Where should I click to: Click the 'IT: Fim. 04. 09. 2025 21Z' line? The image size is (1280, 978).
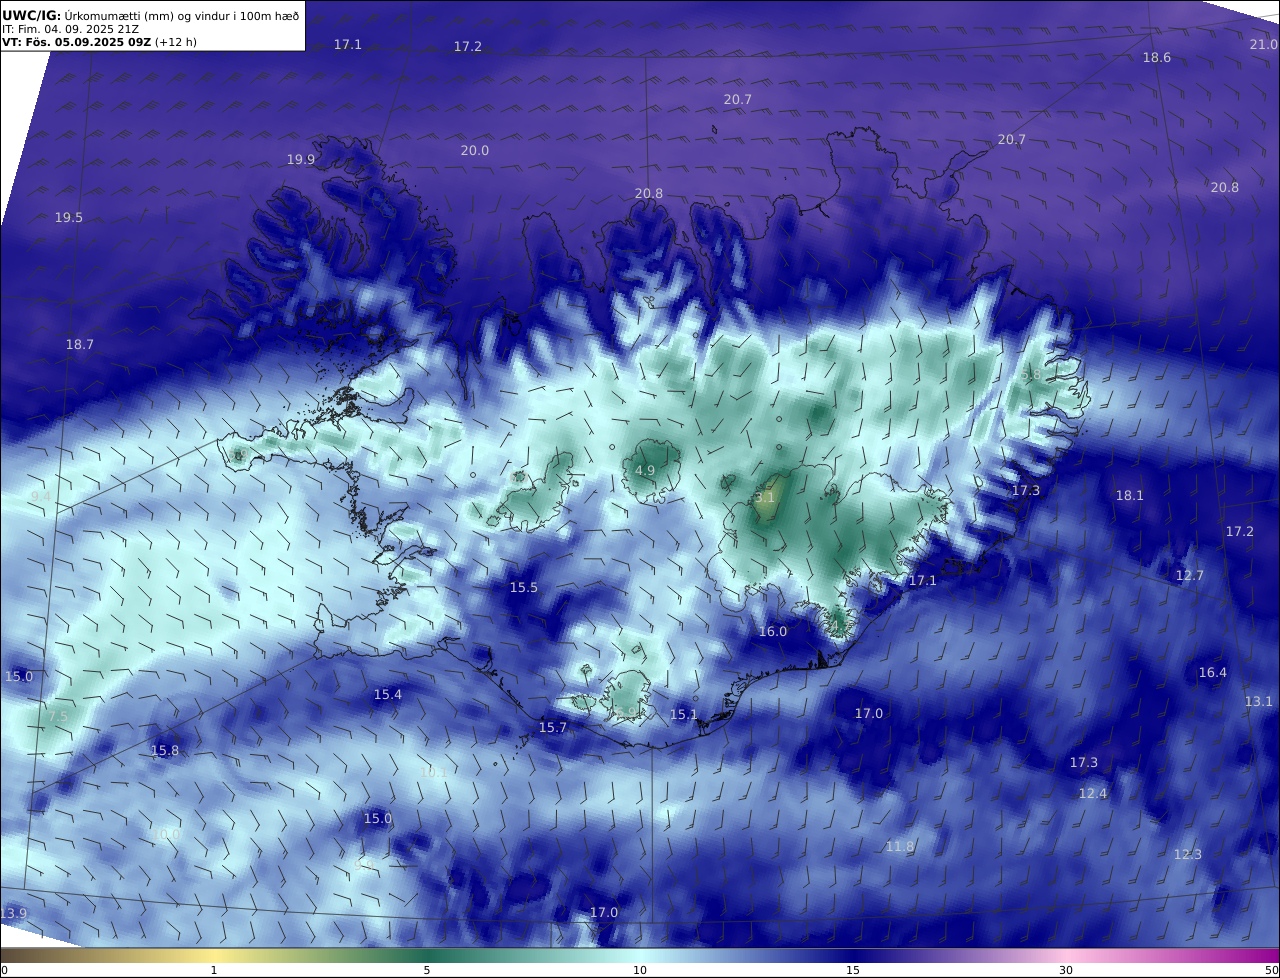[70, 29]
